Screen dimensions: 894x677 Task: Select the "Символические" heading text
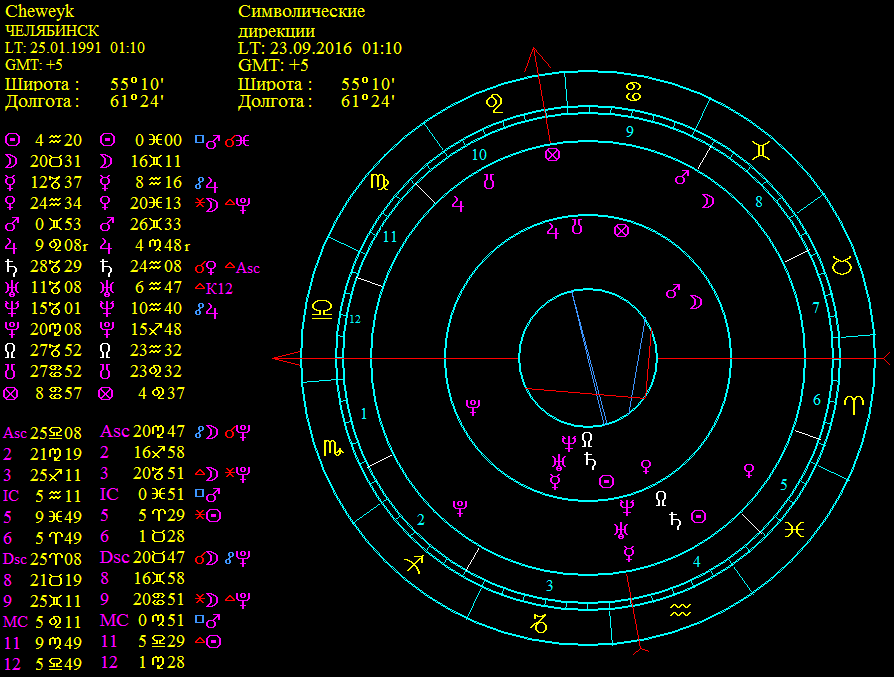click(302, 11)
